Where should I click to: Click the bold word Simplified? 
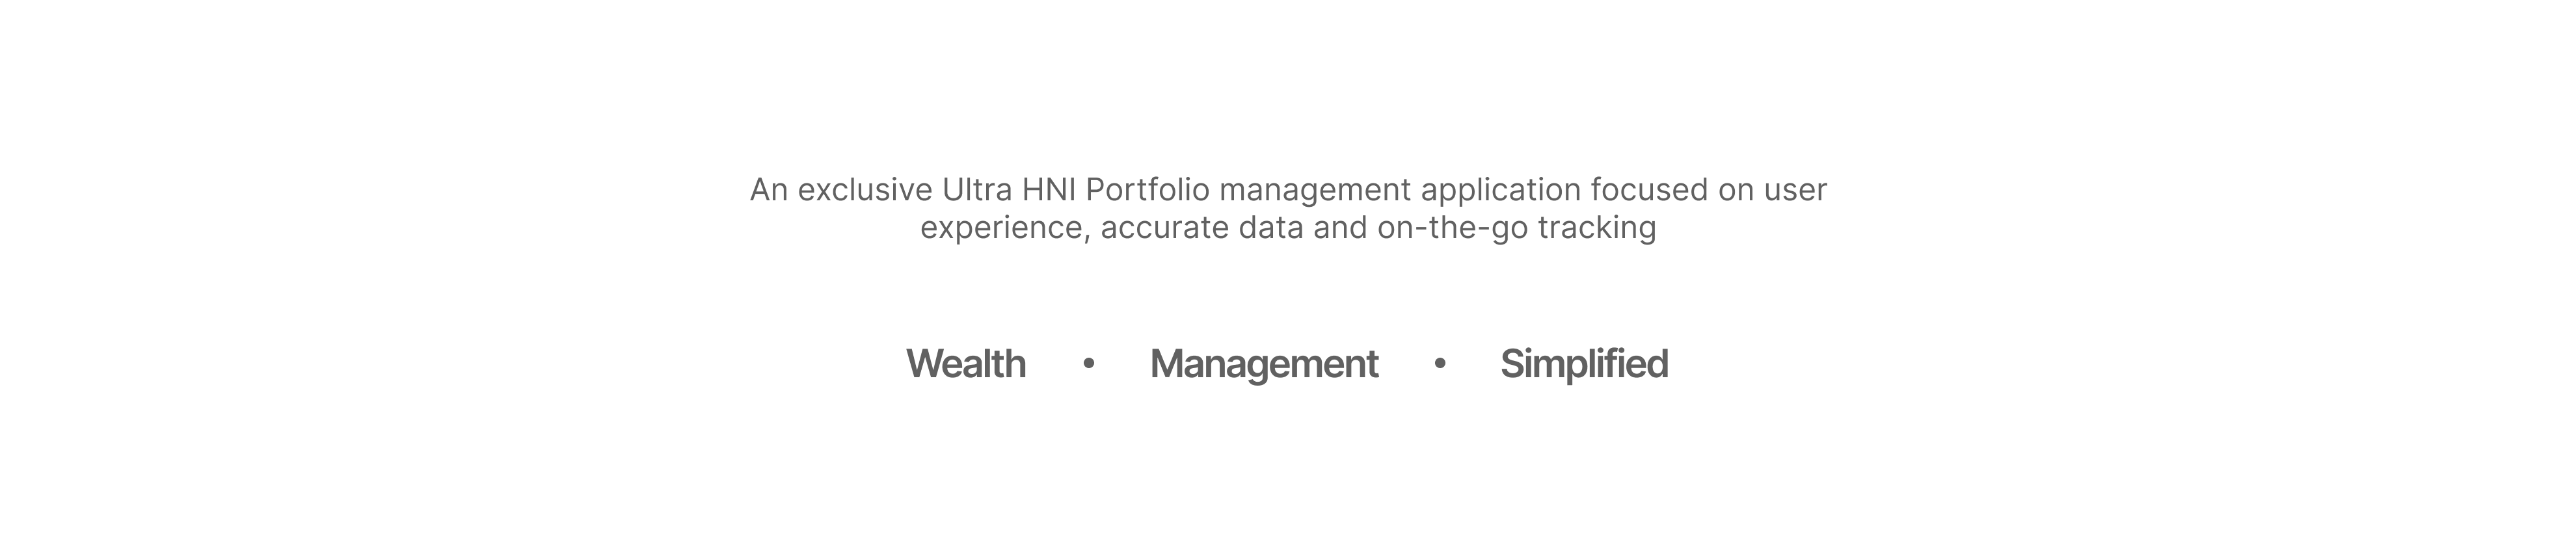[x=1584, y=365]
